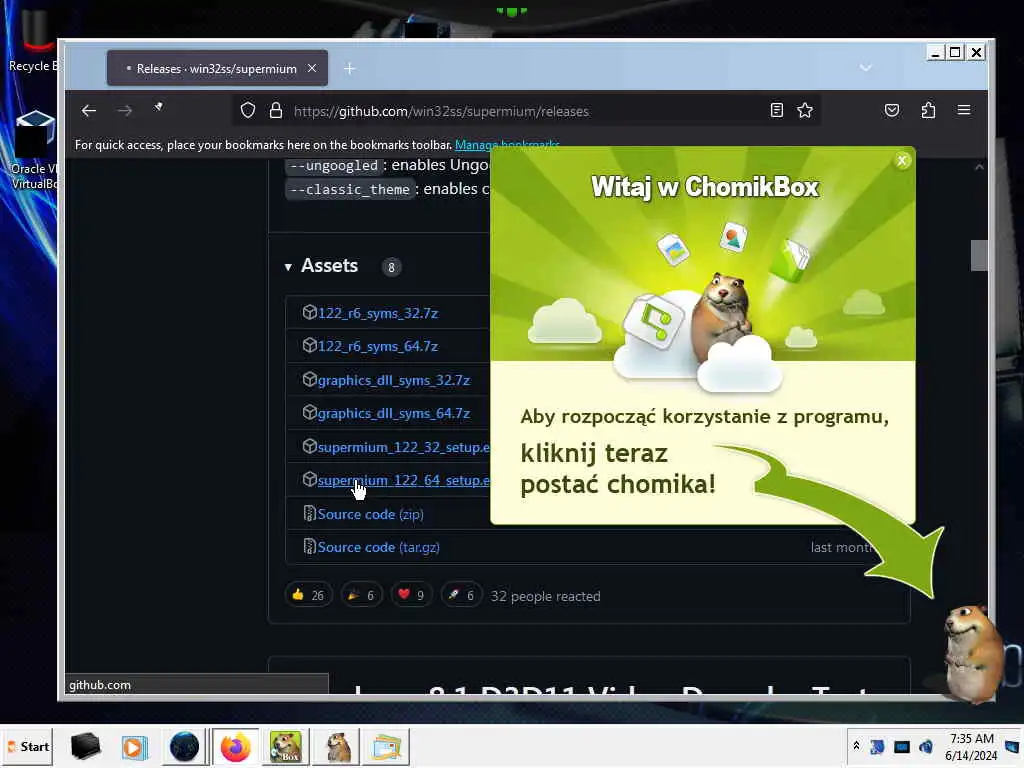
Task: Click the network system tray icon
Action: click(x=901, y=746)
